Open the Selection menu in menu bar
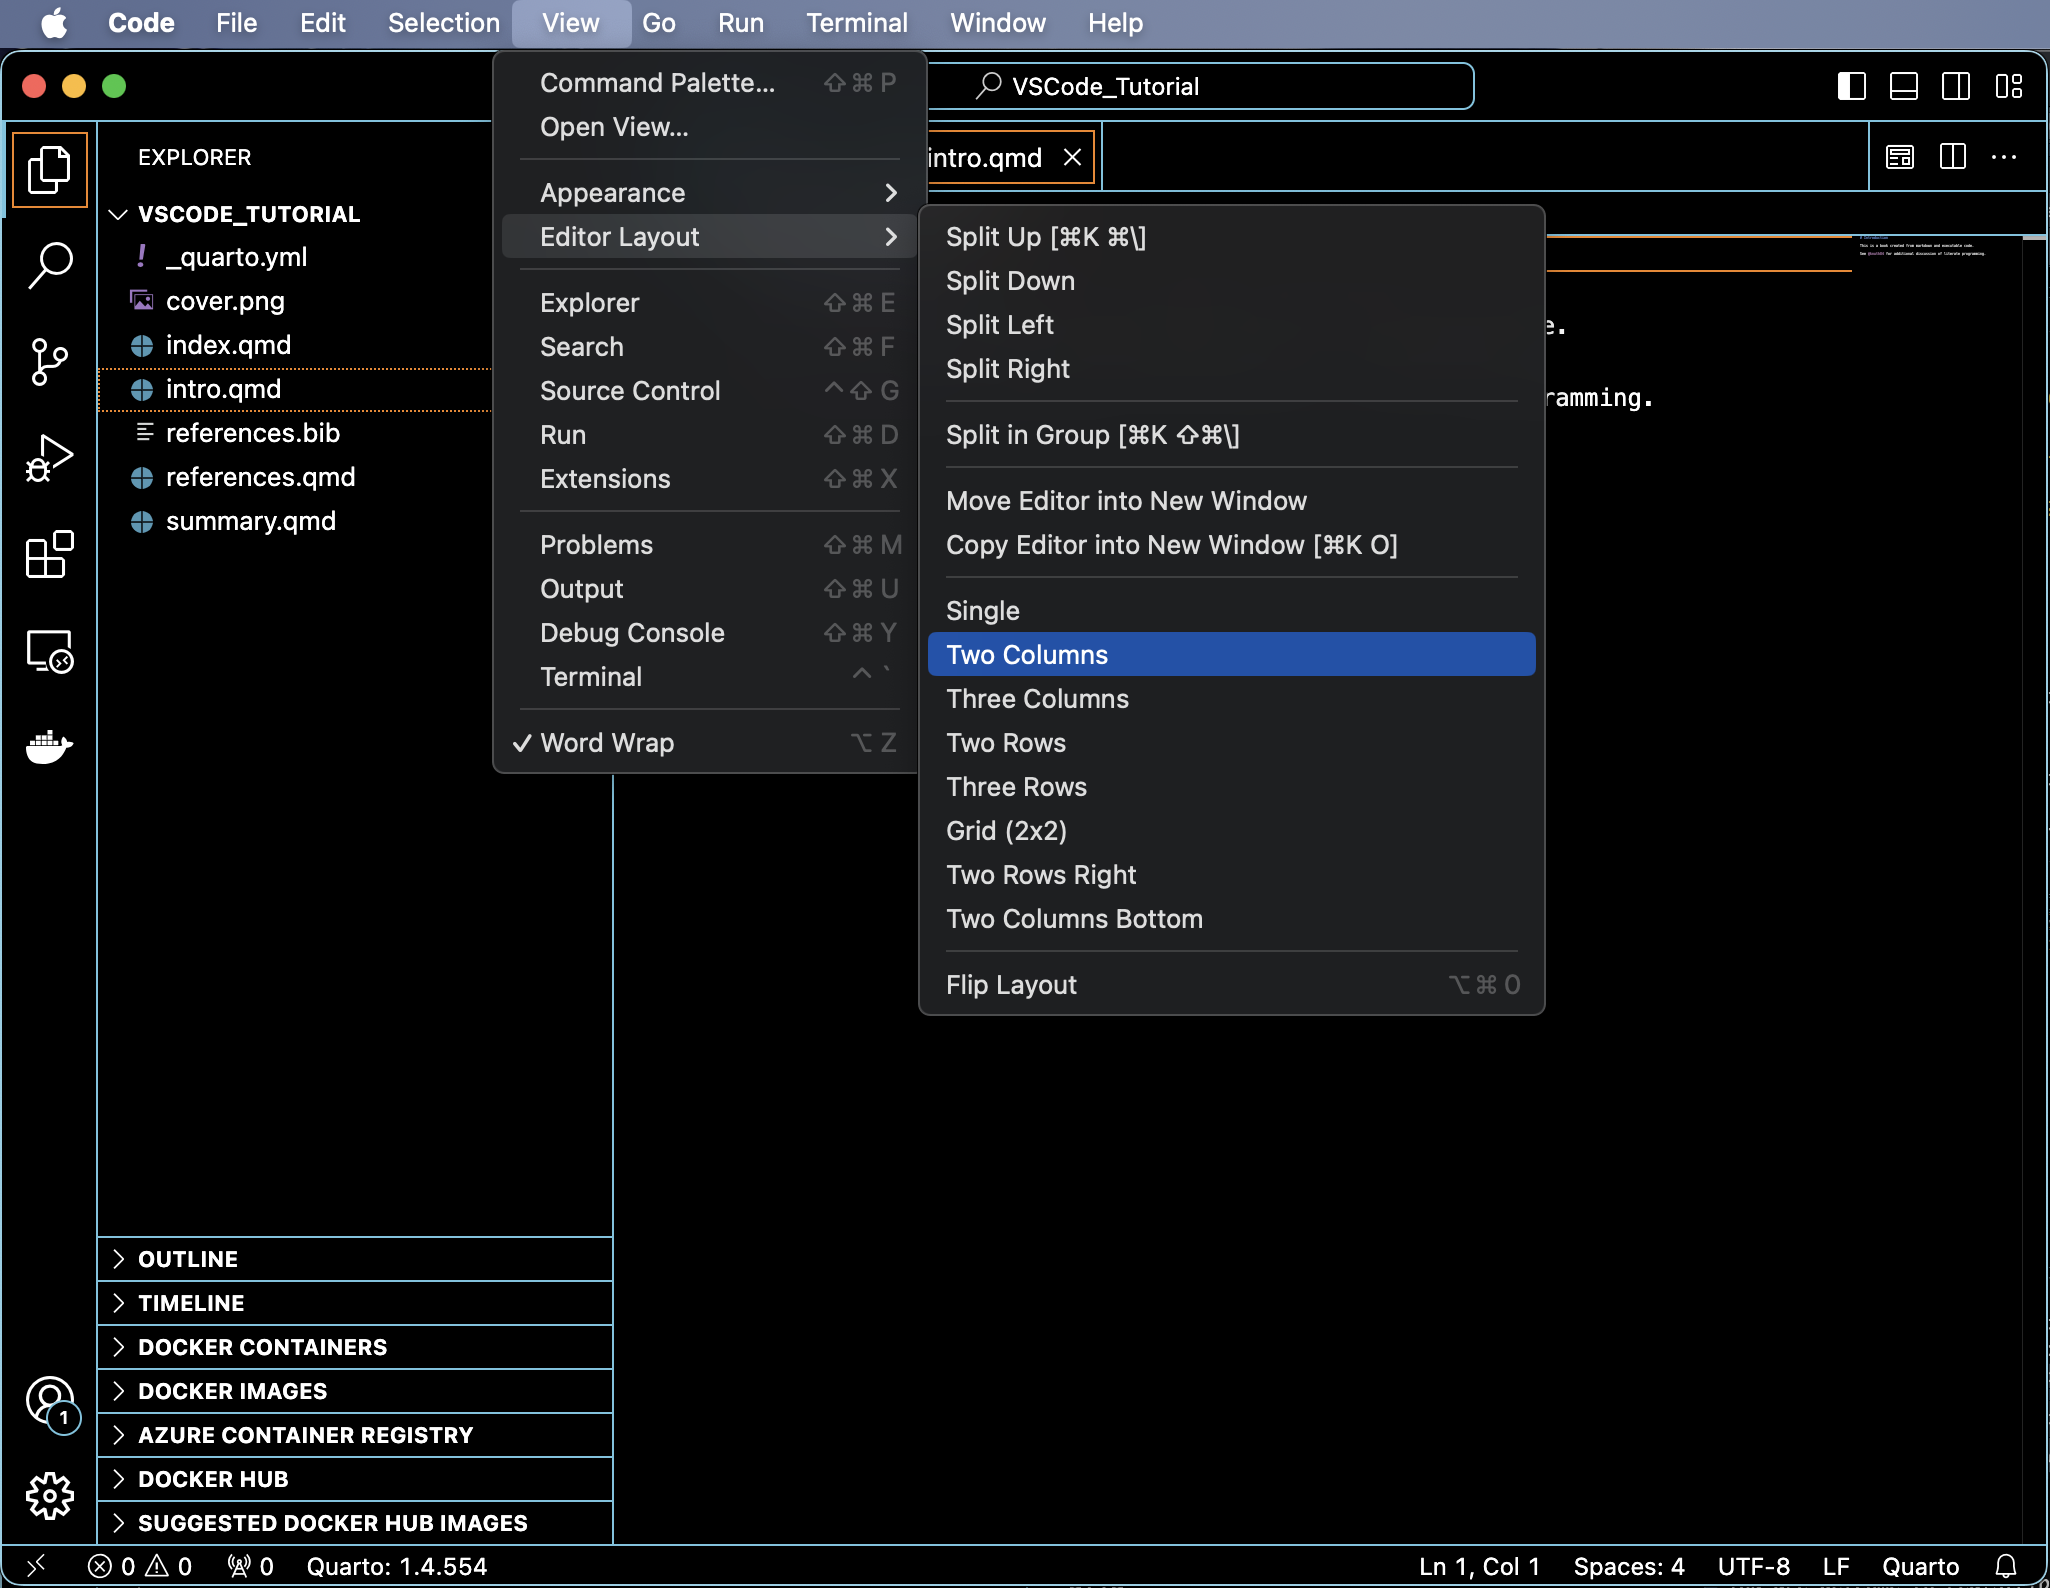Image resolution: width=2050 pixels, height=1588 pixels. 443,23
